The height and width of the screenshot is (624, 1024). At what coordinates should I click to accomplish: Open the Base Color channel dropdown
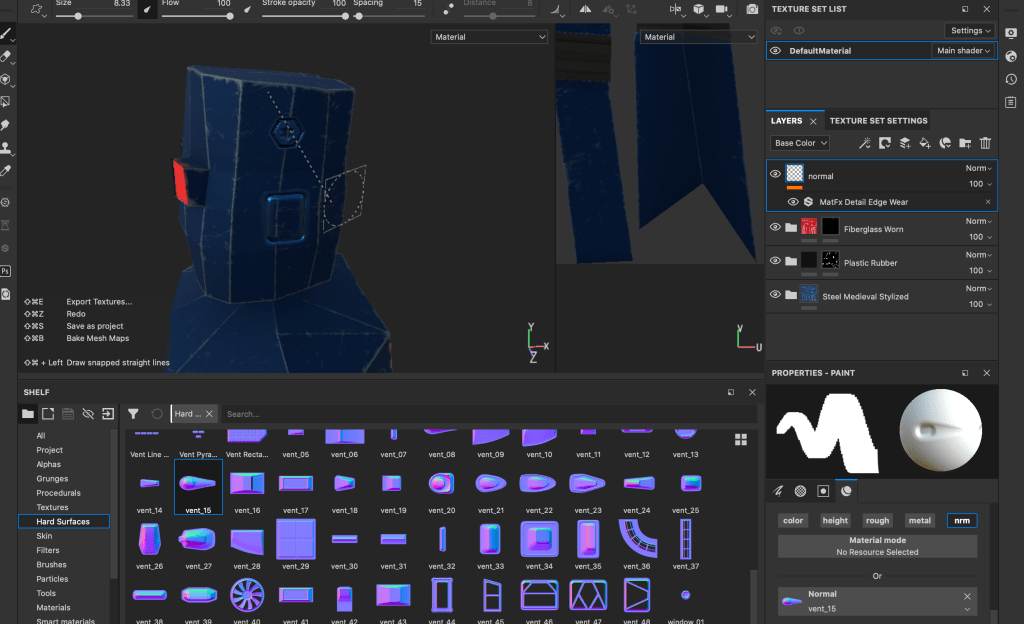pos(801,143)
